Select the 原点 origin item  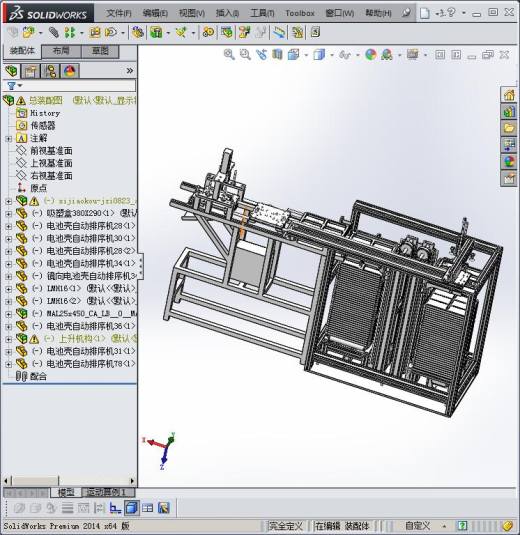38,188
